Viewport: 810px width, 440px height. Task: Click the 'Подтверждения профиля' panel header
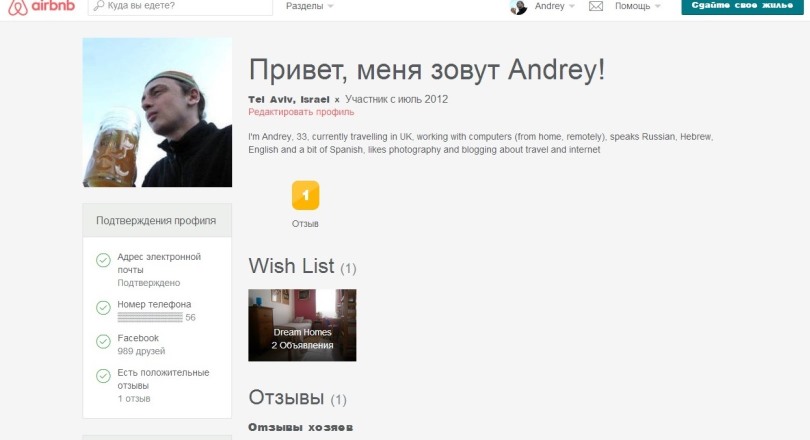157,221
